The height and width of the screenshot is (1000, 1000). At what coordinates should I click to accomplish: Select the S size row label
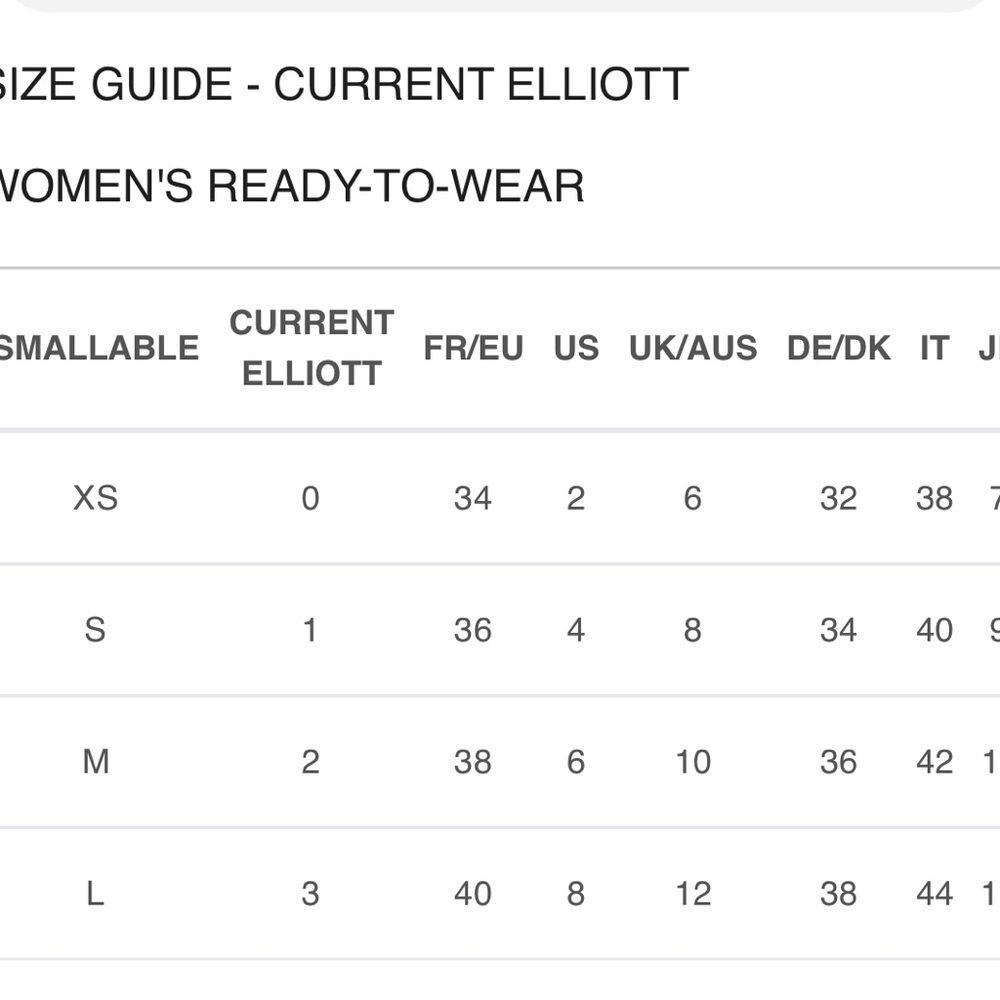pyautogui.click(x=95, y=630)
